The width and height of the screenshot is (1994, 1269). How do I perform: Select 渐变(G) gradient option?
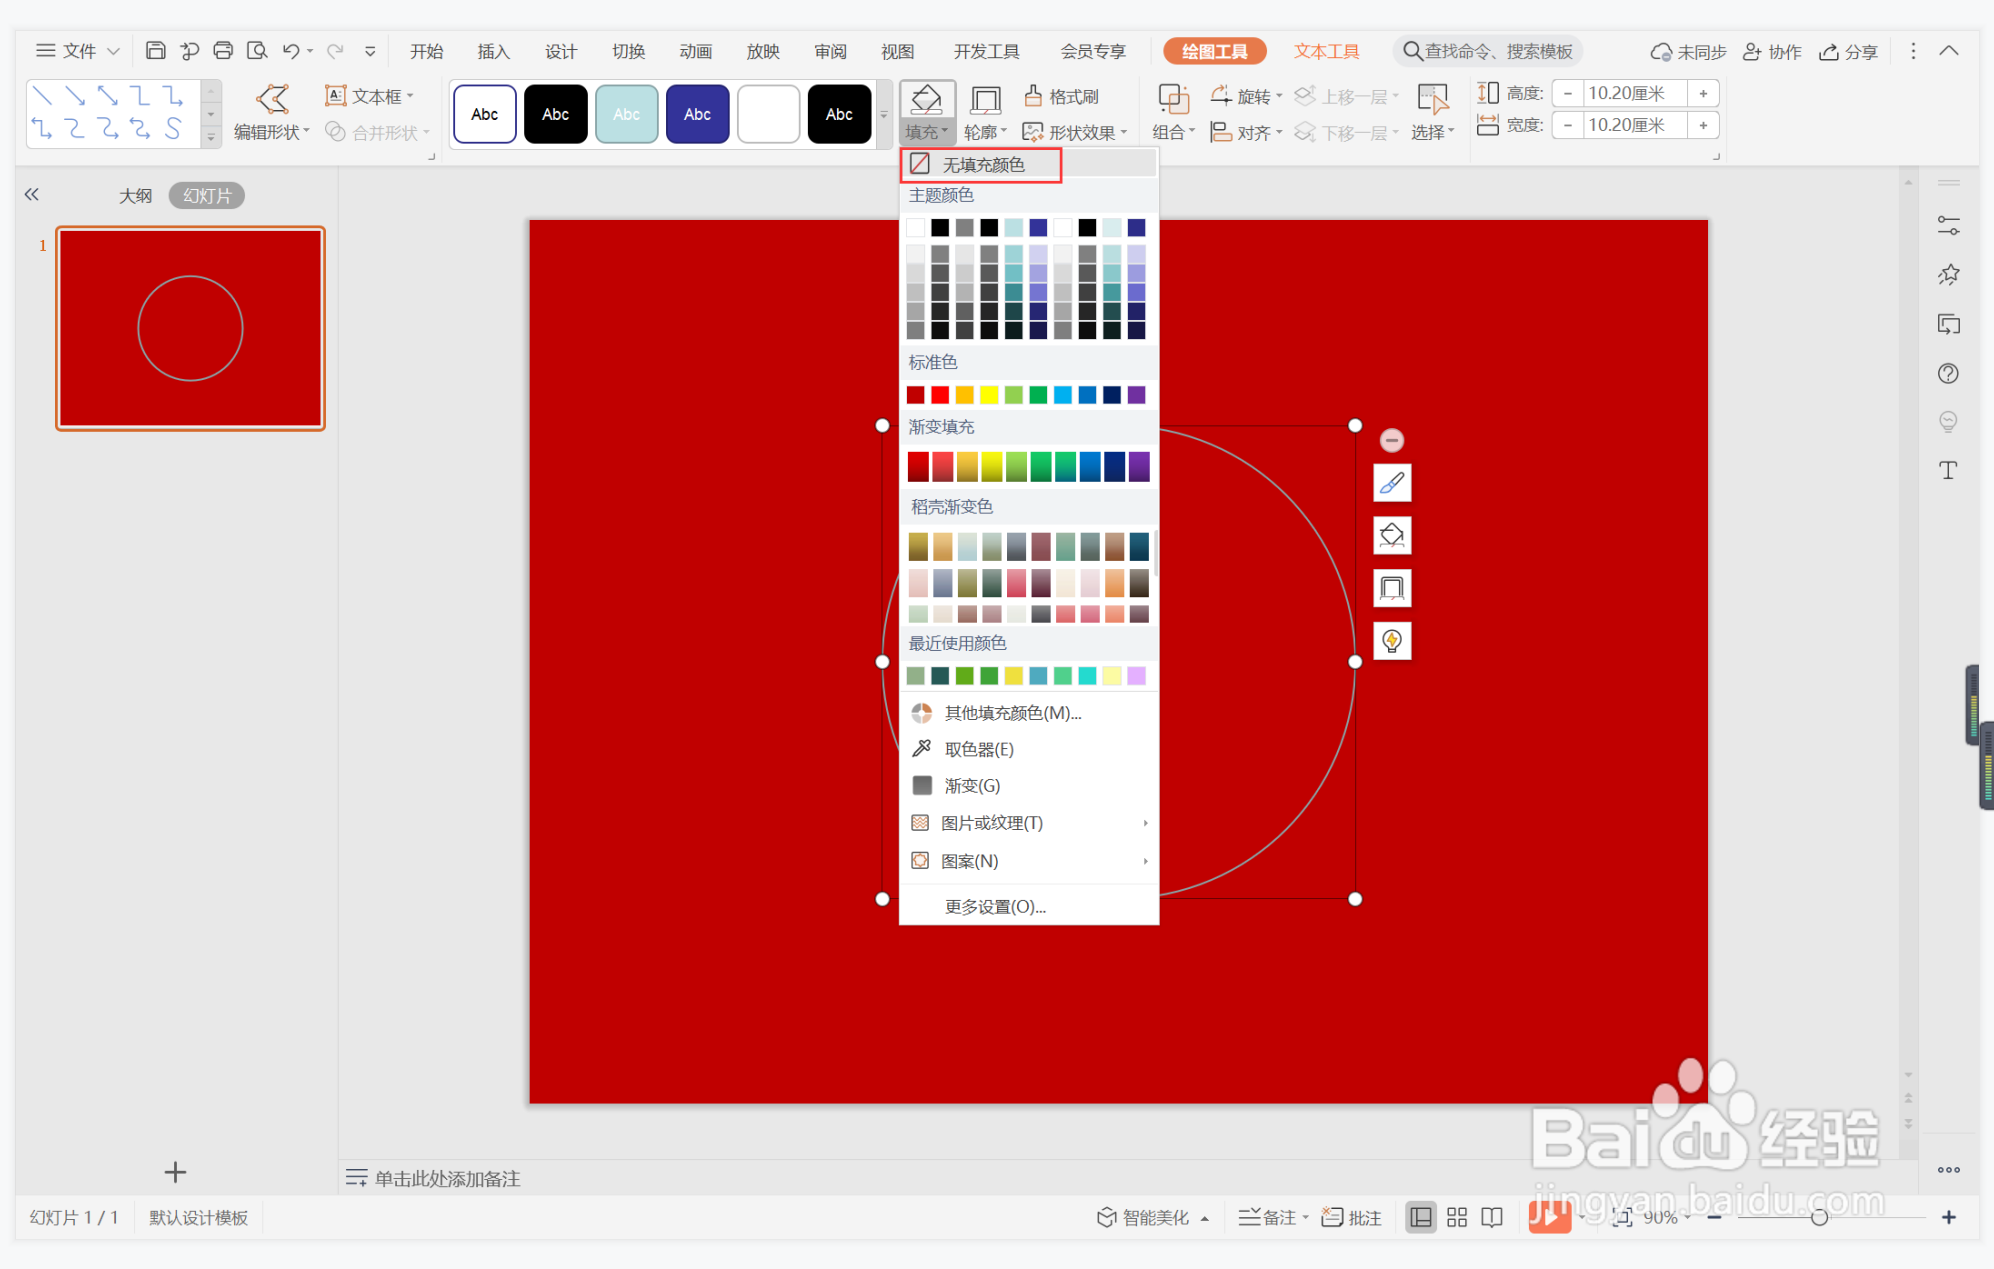[x=1029, y=786]
